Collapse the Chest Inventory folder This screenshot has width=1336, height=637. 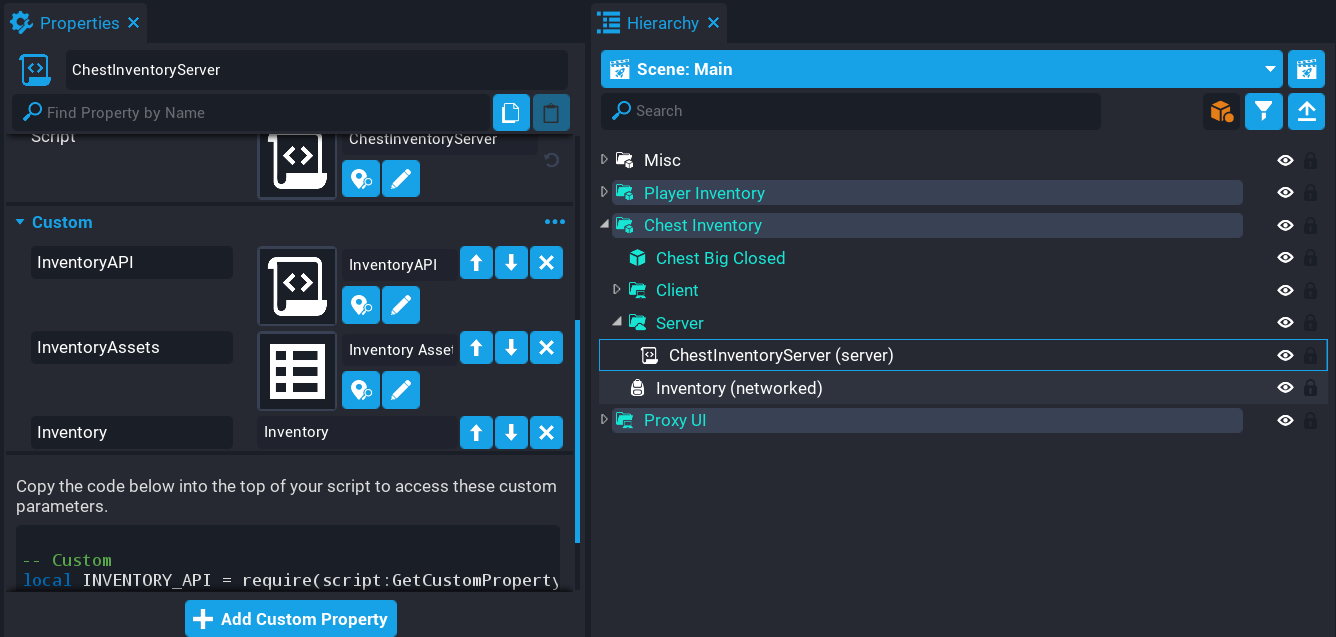[604, 225]
